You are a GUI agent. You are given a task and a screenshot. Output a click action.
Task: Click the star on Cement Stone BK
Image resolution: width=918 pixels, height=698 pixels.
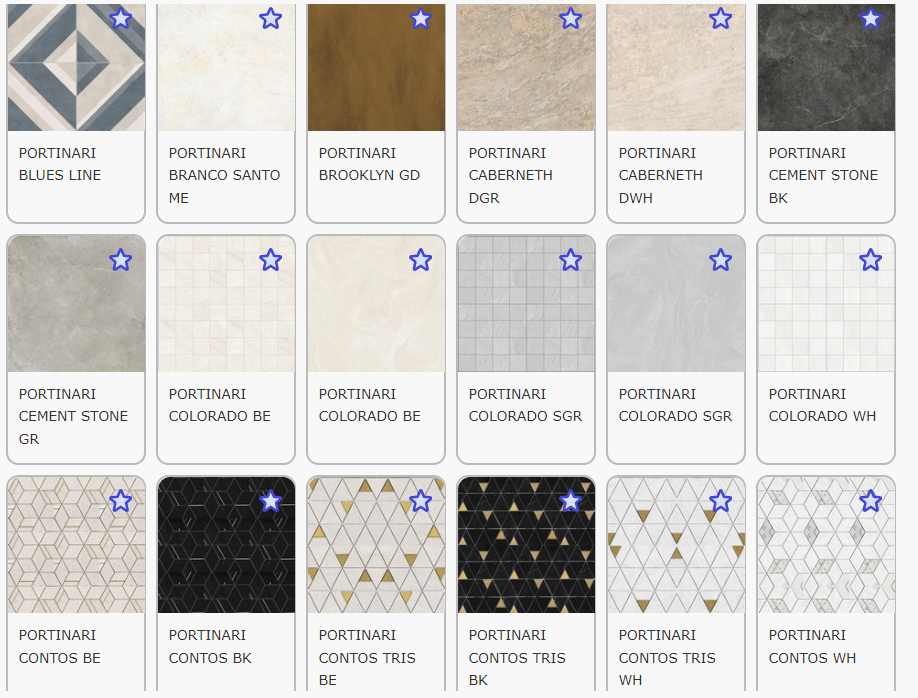[x=870, y=19]
